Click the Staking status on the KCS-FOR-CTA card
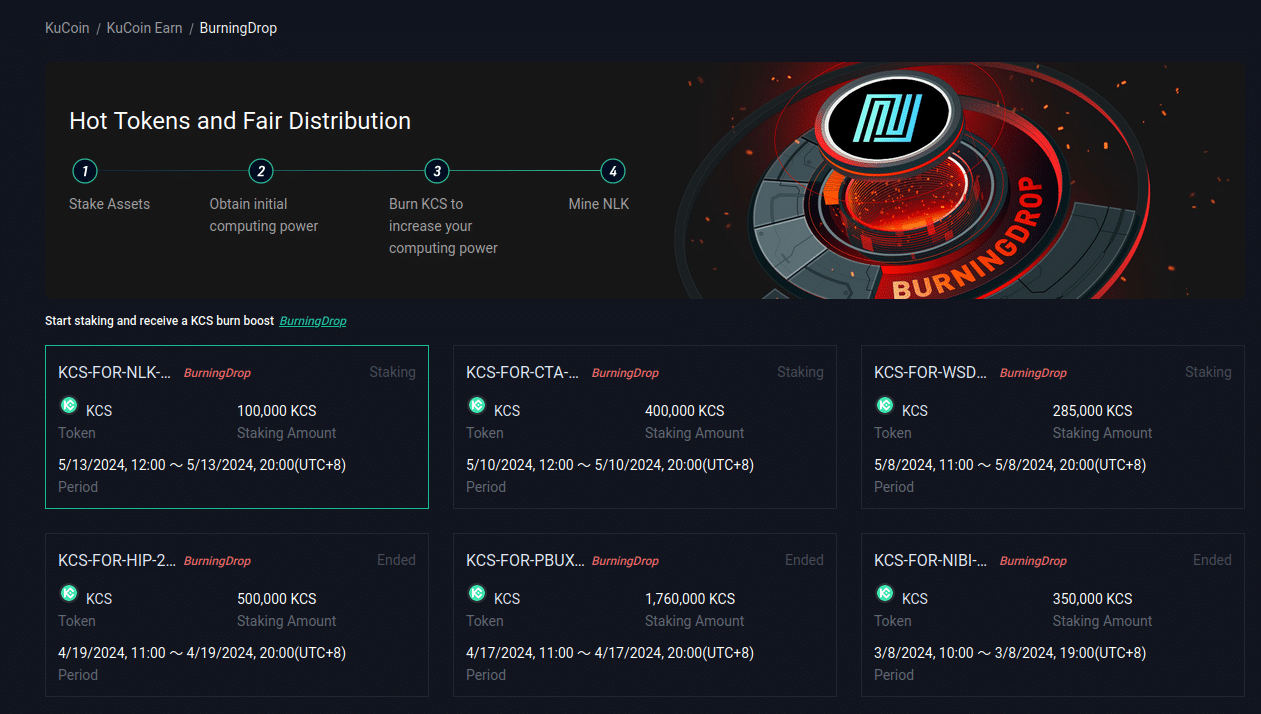 point(800,372)
